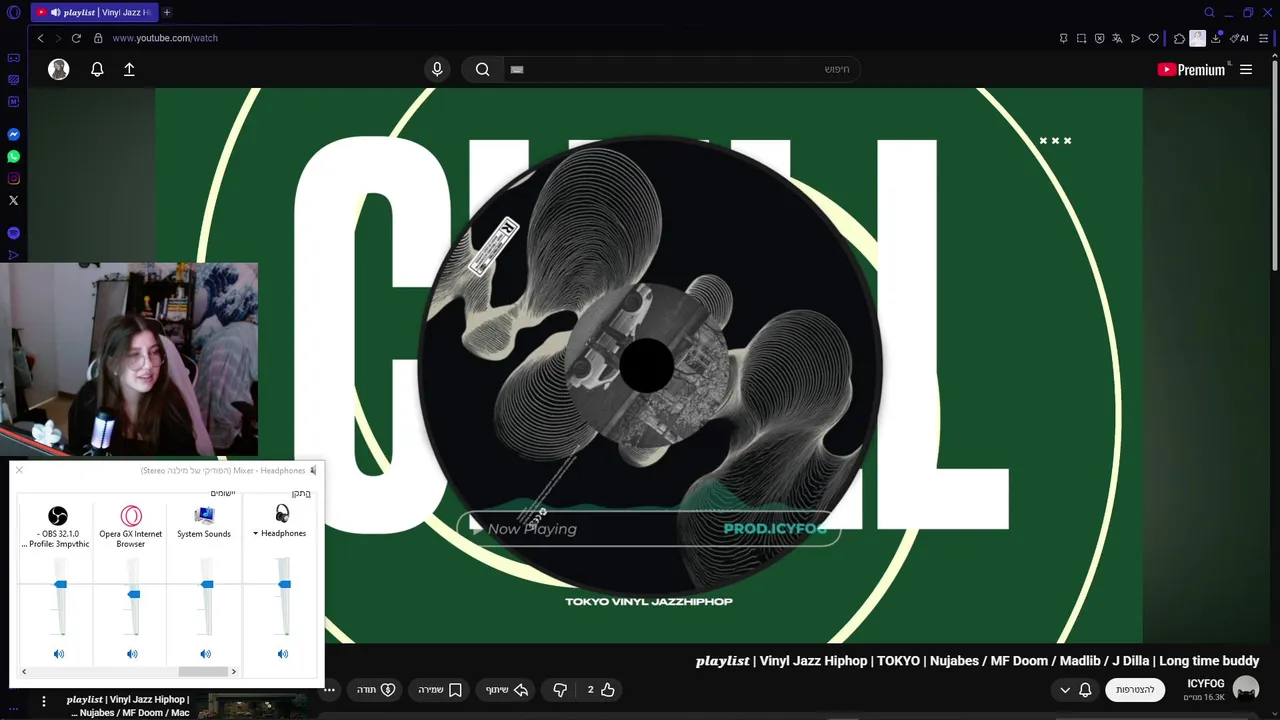
Task: Open YouTube upload arrow icon
Action: tap(129, 69)
